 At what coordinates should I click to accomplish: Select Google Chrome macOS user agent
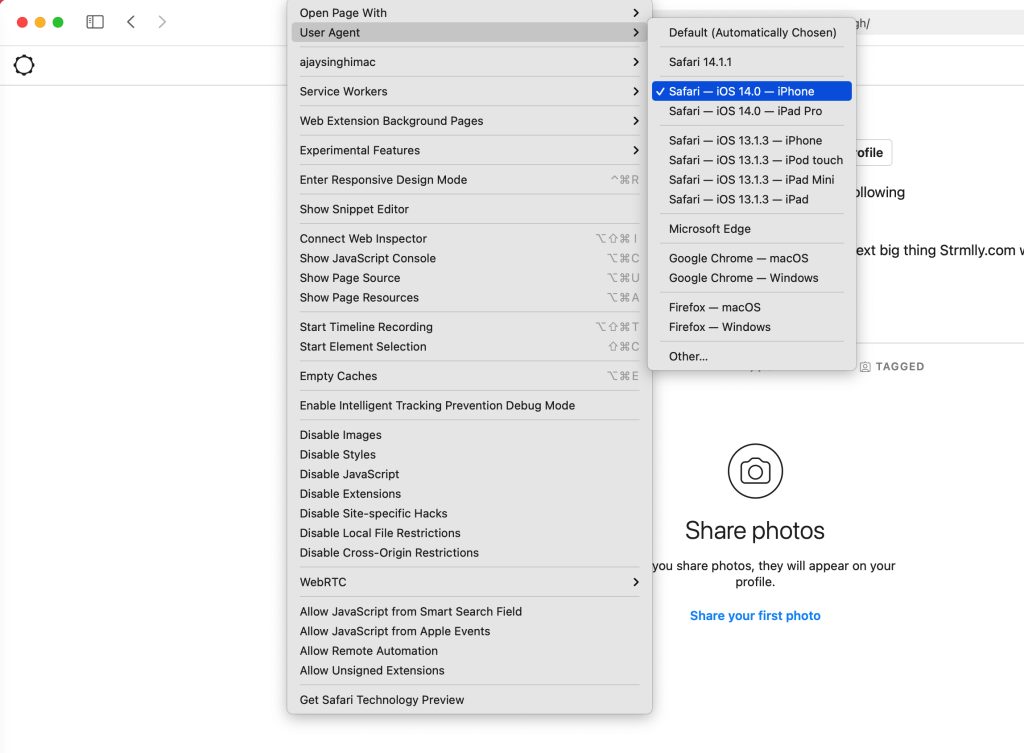[x=752, y=258]
